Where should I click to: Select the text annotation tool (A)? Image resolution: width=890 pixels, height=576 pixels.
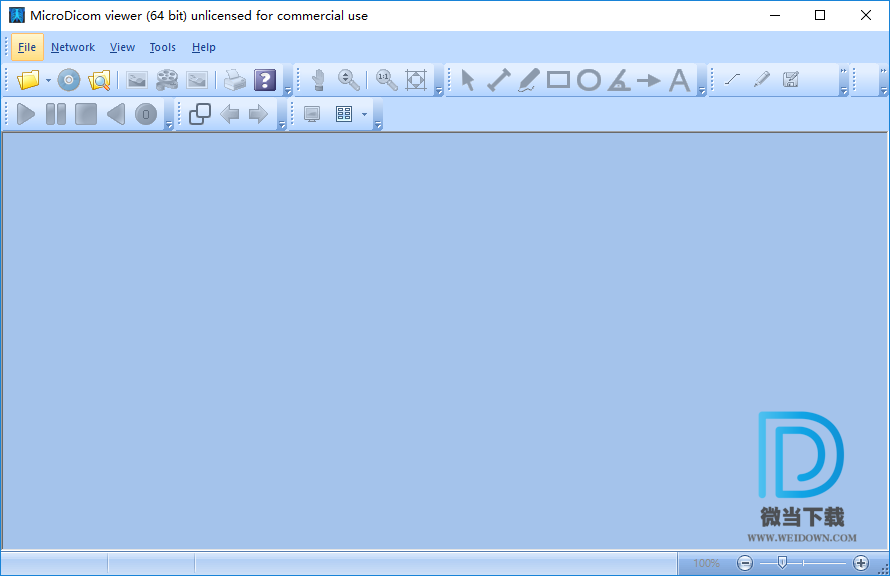[680, 80]
